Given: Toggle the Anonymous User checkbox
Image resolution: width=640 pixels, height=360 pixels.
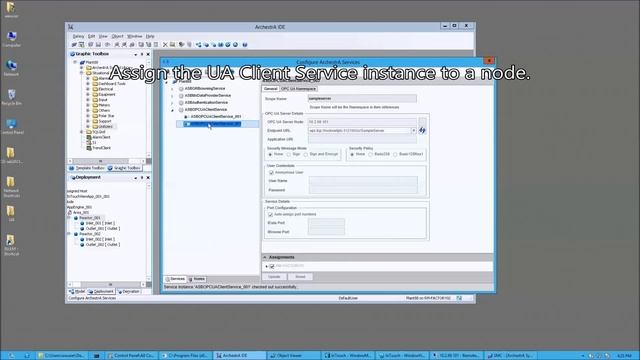Looking at the screenshot, I should (271, 173).
